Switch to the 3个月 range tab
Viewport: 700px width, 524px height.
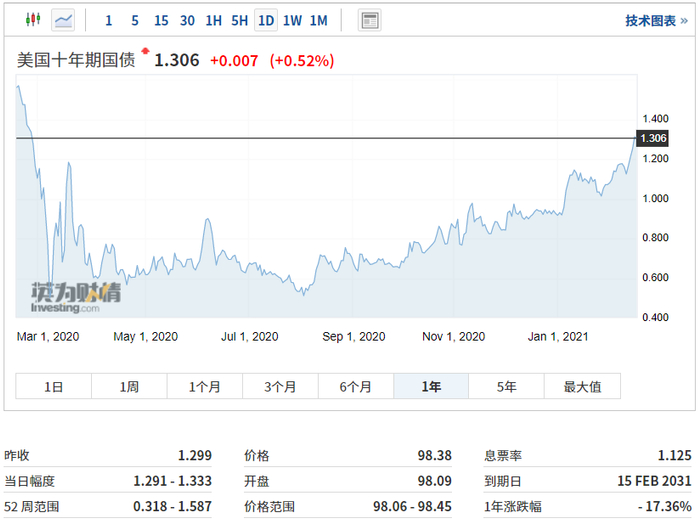point(280,386)
